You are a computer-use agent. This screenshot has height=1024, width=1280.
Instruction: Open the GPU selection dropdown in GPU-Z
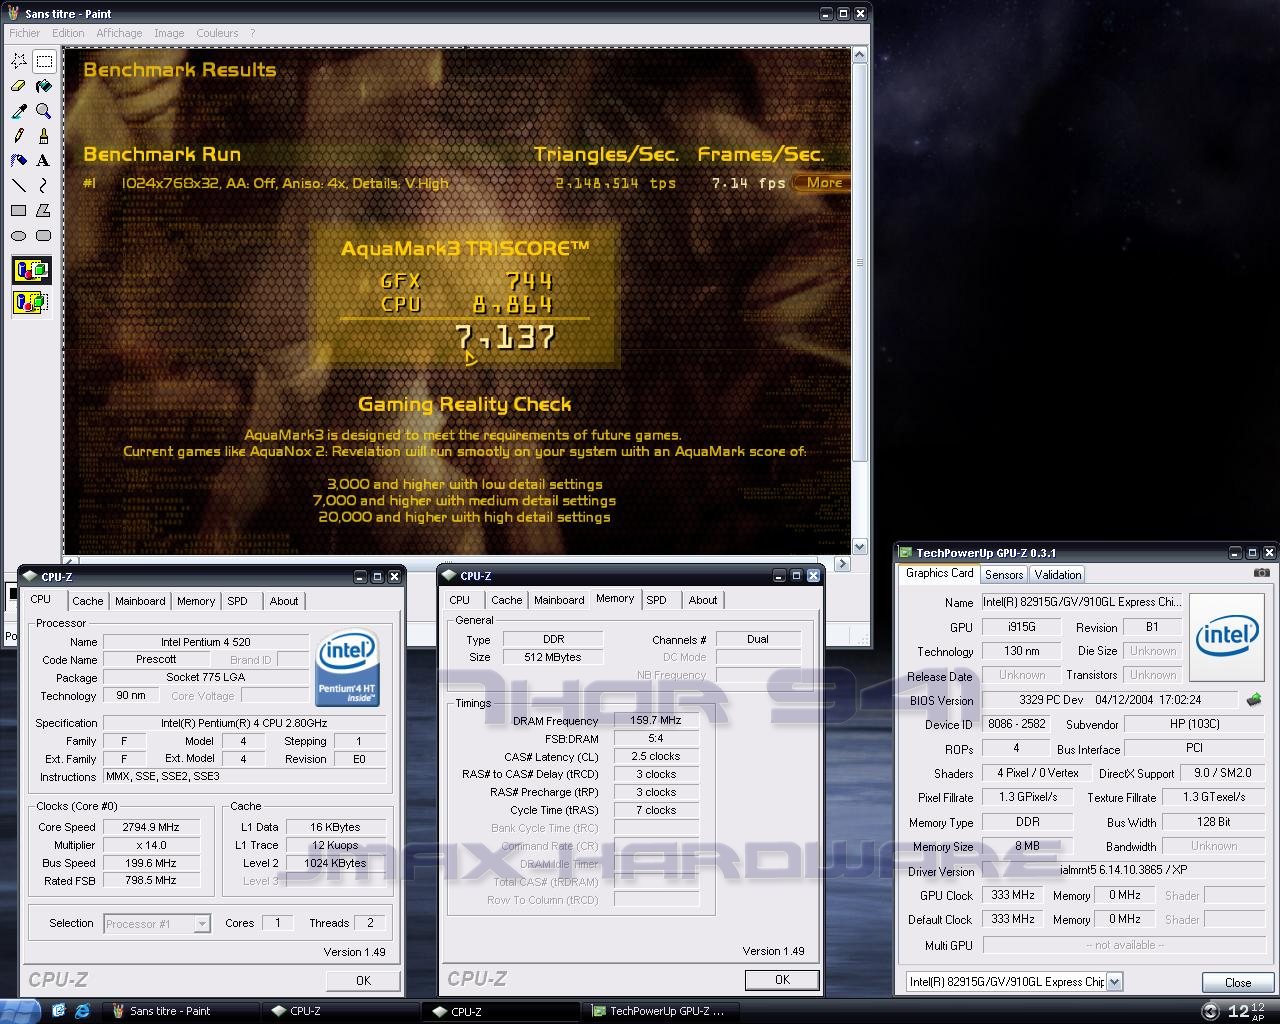point(1114,982)
